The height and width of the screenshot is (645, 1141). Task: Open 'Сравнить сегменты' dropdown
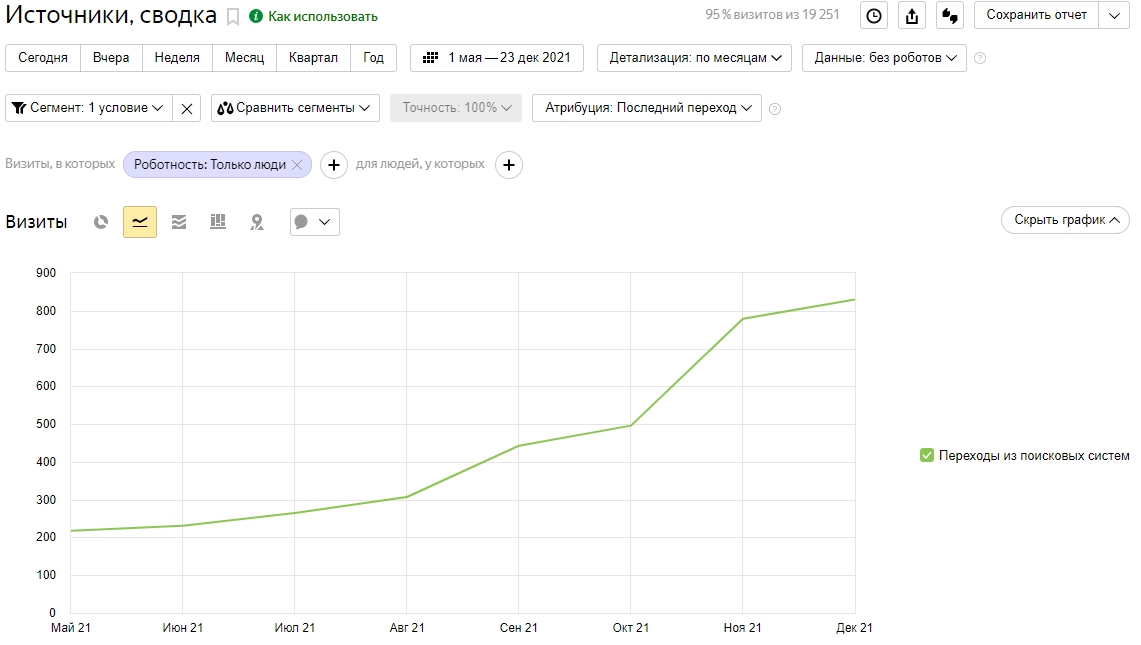(x=295, y=108)
